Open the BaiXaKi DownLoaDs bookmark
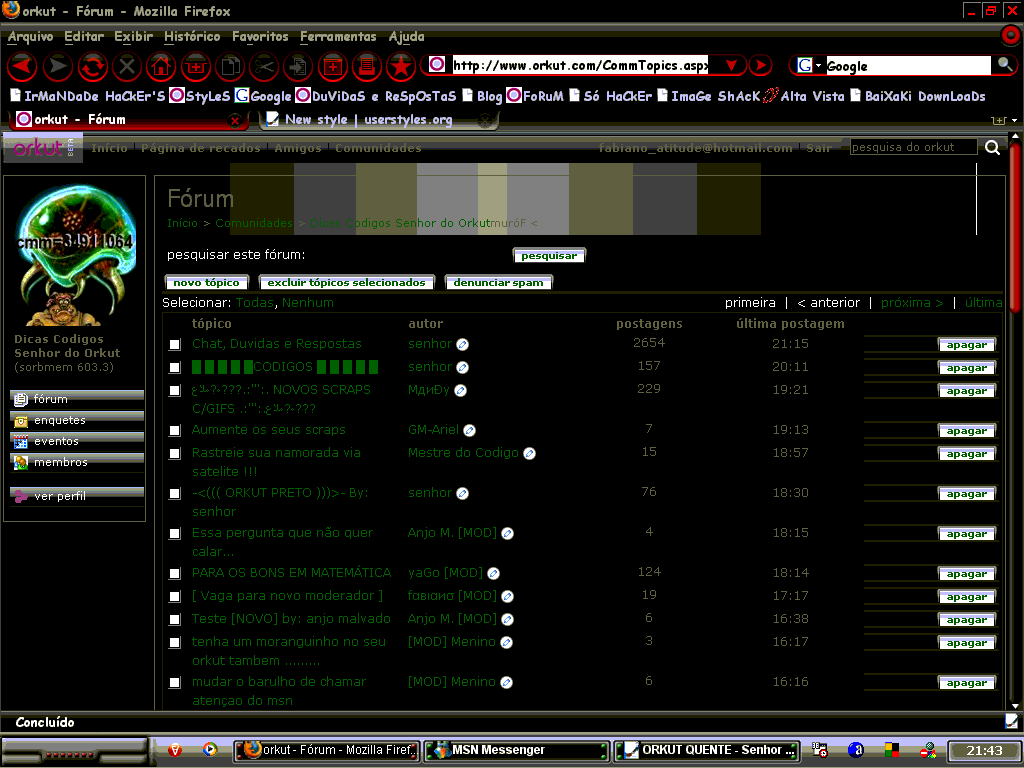The image size is (1024, 768). pos(918,96)
